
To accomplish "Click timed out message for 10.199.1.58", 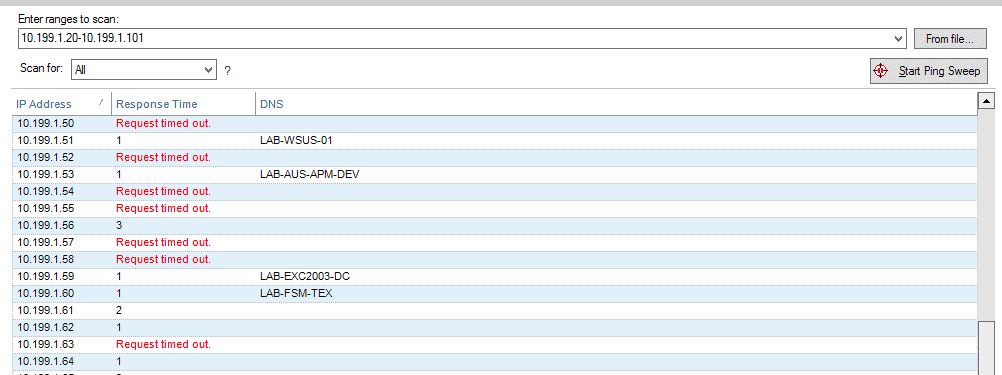I will 163,259.
